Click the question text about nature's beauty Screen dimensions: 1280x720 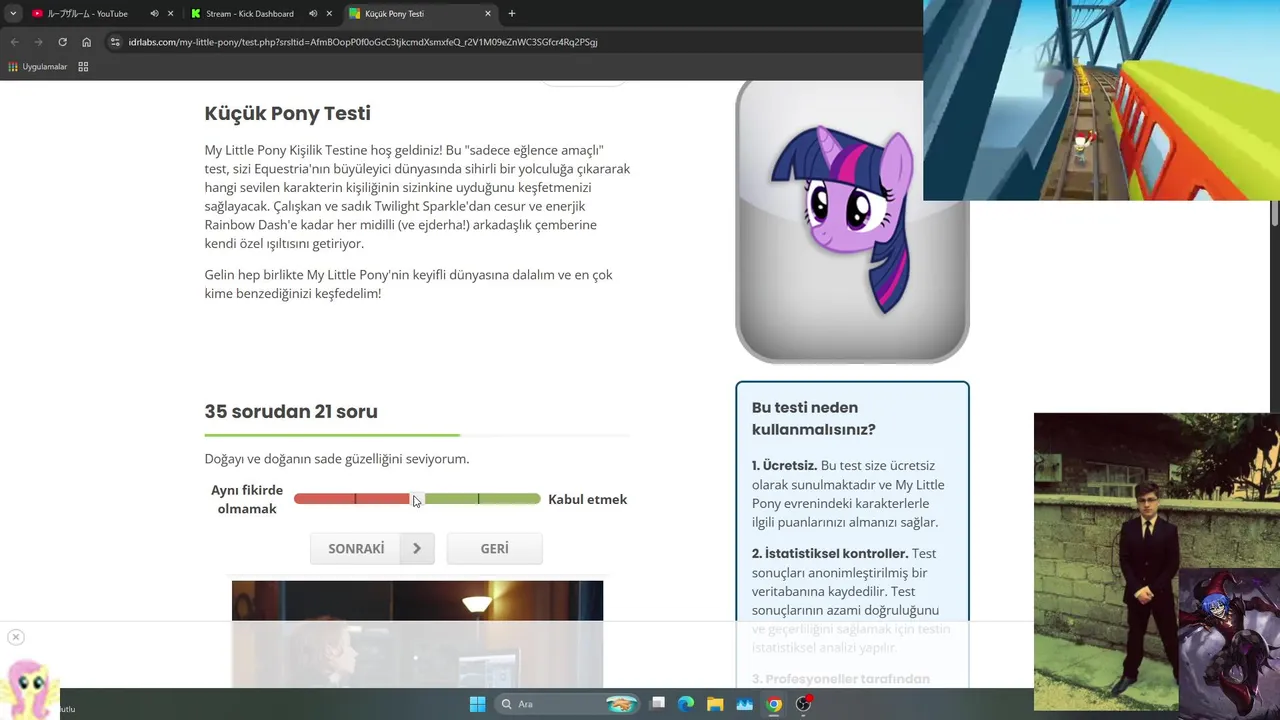[x=337, y=459]
